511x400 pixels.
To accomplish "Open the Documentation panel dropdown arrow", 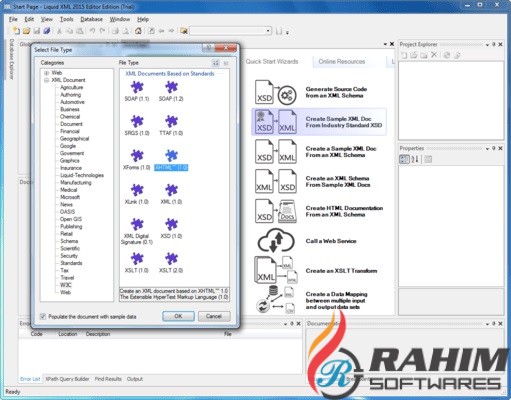I will click(487, 324).
